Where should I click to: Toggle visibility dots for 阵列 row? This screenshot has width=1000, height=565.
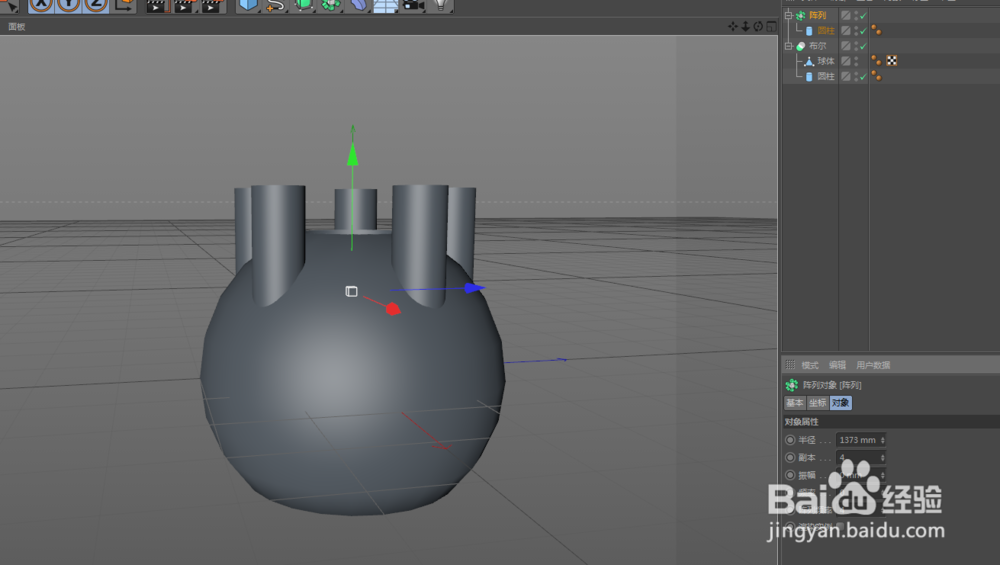click(857, 15)
